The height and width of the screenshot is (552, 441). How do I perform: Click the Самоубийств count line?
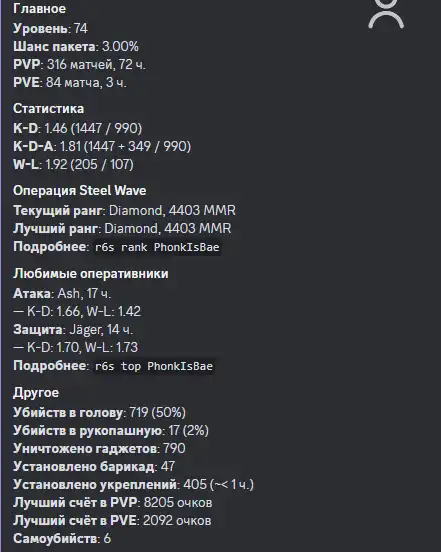pyautogui.click(x=62, y=539)
